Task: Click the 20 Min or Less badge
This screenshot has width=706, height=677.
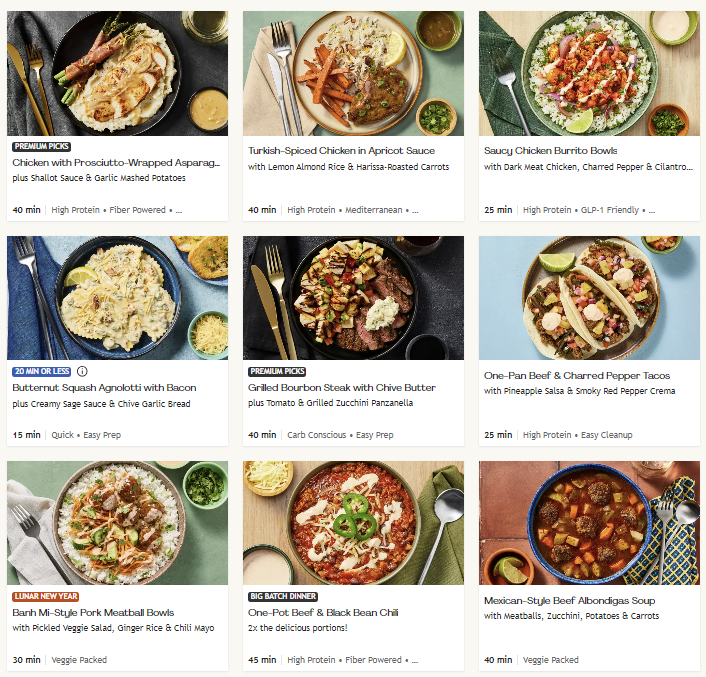Action: [x=42, y=371]
